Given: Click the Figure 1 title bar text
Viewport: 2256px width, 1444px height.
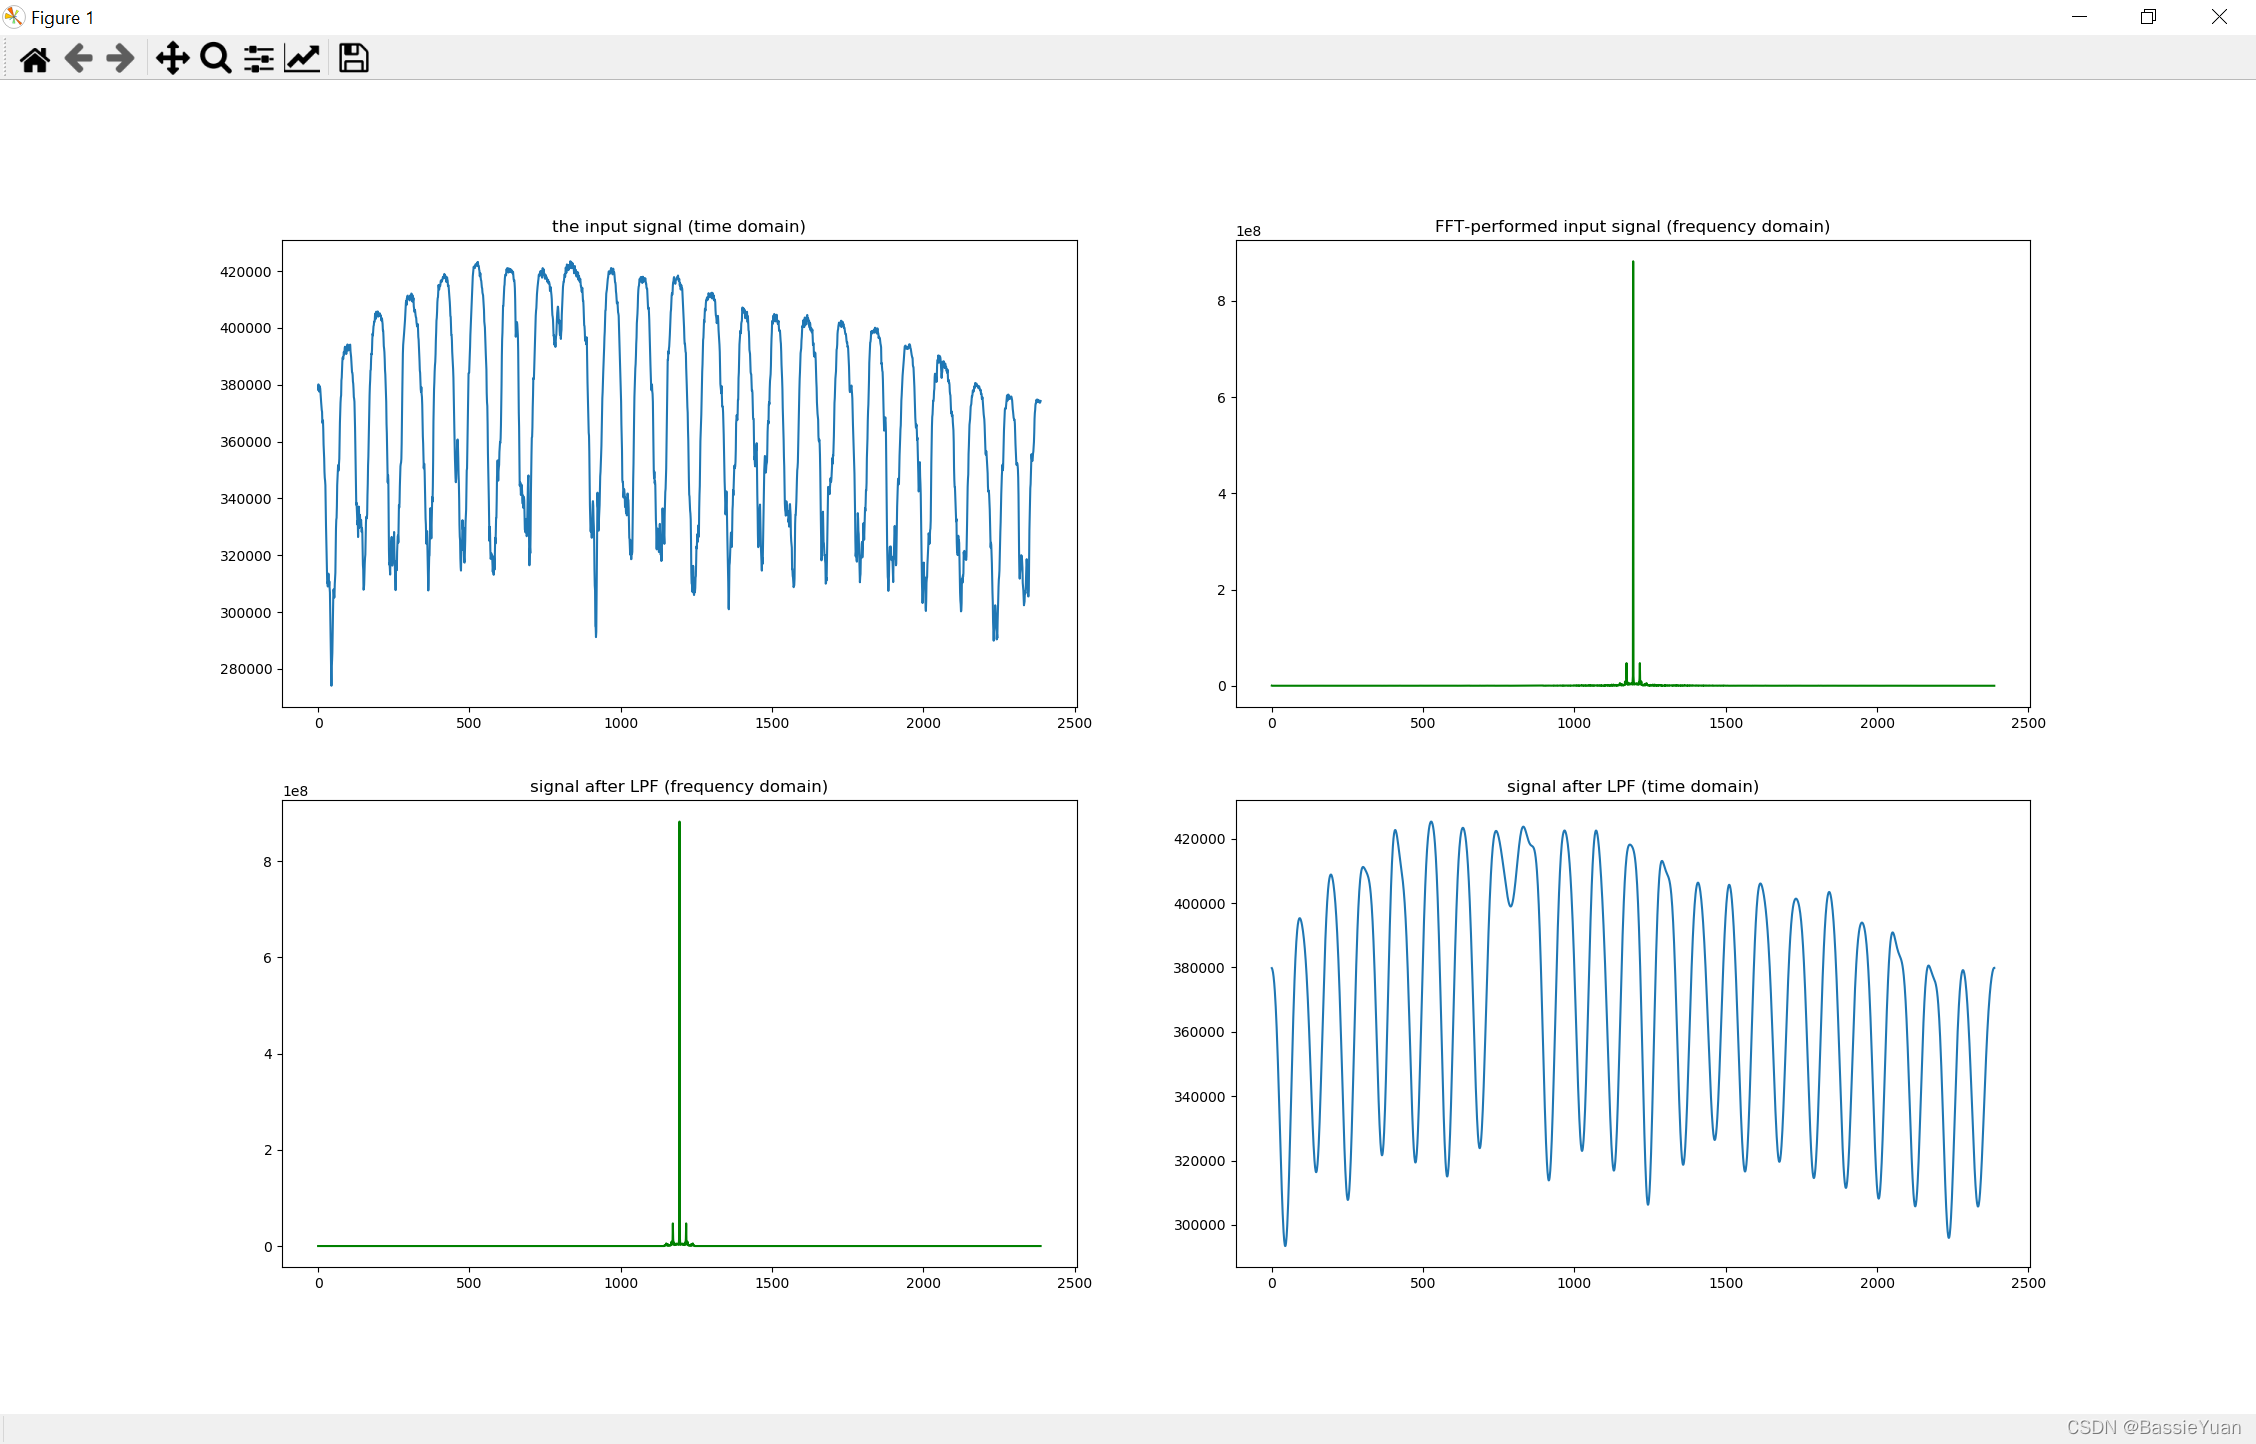Looking at the screenshot, I should [x=62, y=18].
